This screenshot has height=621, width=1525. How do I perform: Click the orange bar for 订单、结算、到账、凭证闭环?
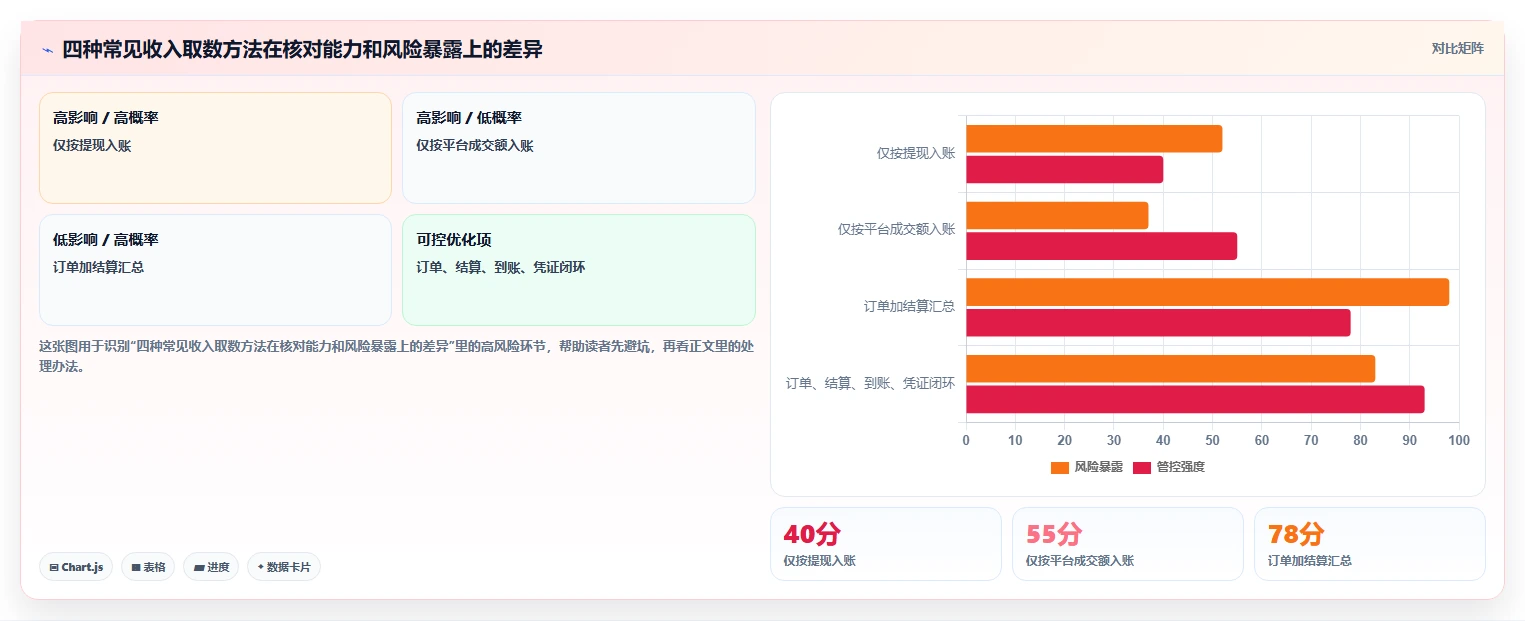coord(1170,368)
